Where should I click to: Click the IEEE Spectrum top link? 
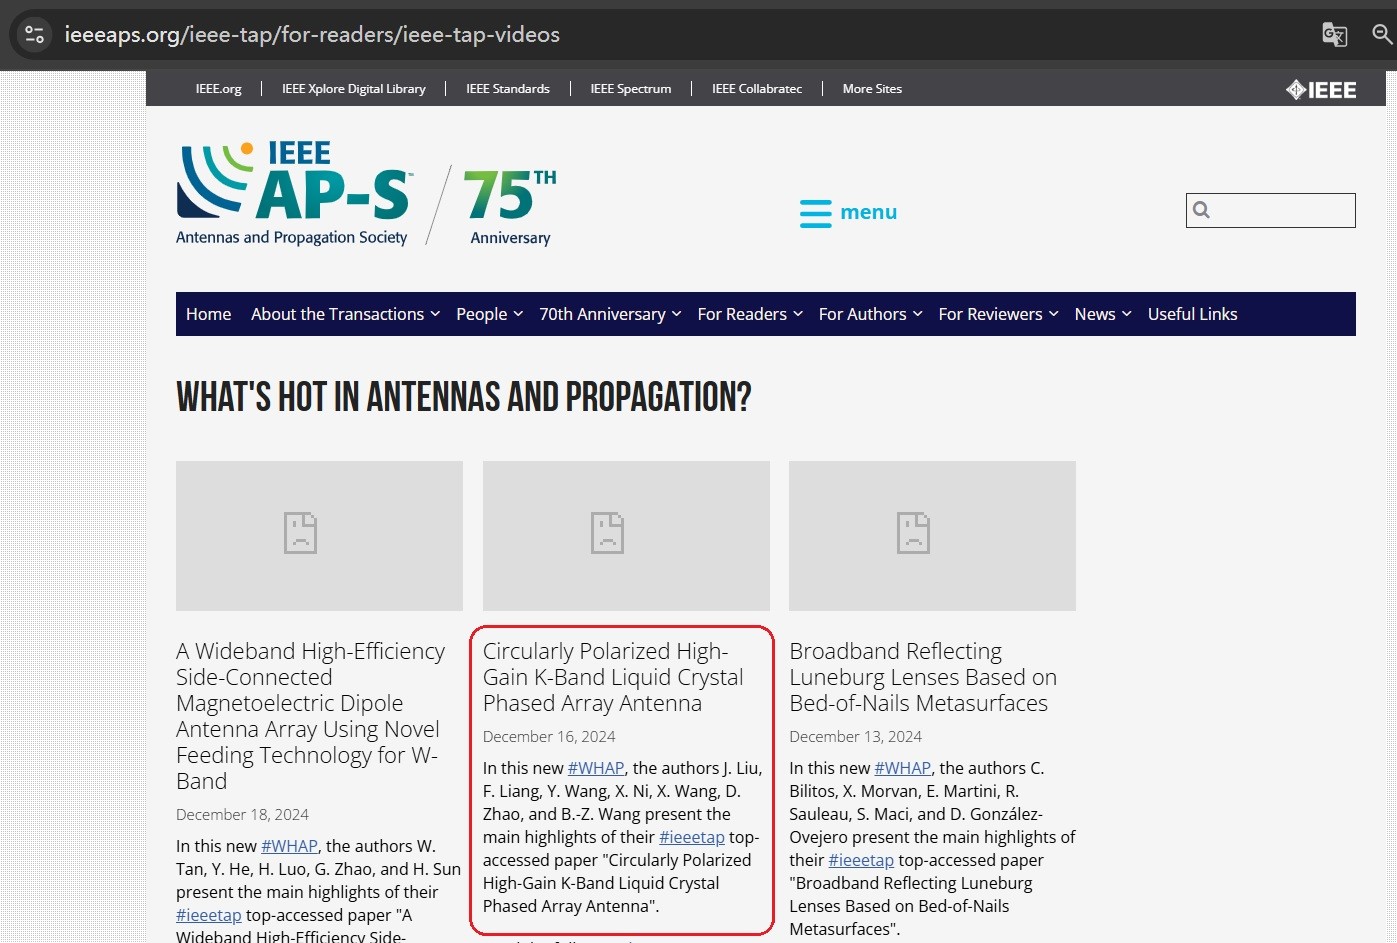[630, 89]
